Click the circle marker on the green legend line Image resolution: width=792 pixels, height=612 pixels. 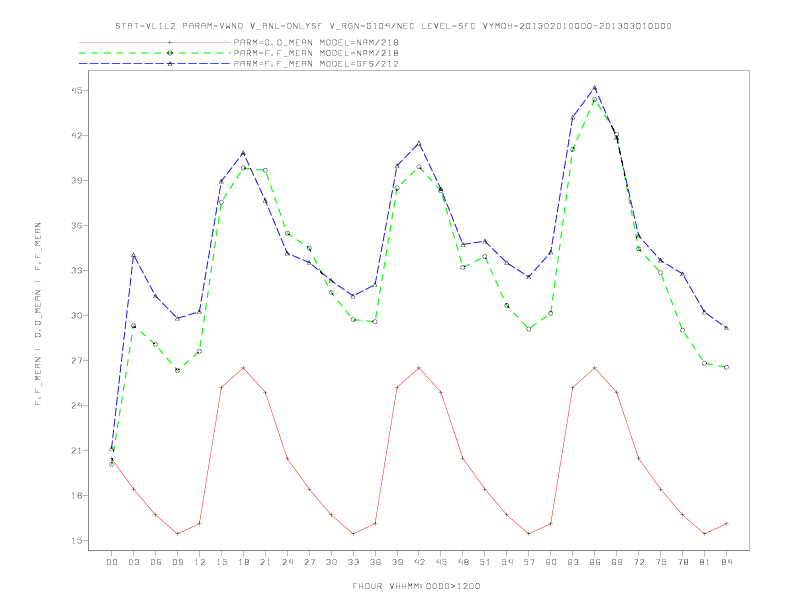click(x=170, y=53)
